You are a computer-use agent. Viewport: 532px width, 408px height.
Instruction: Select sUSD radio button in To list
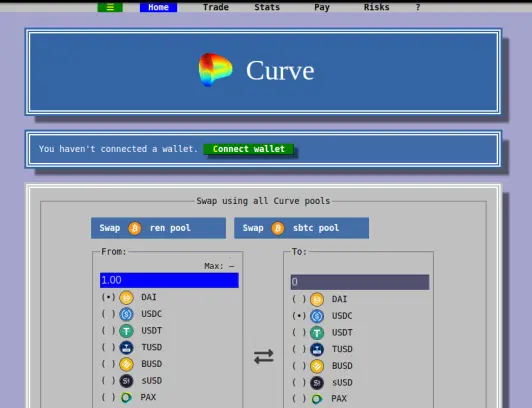click(299, 382)
